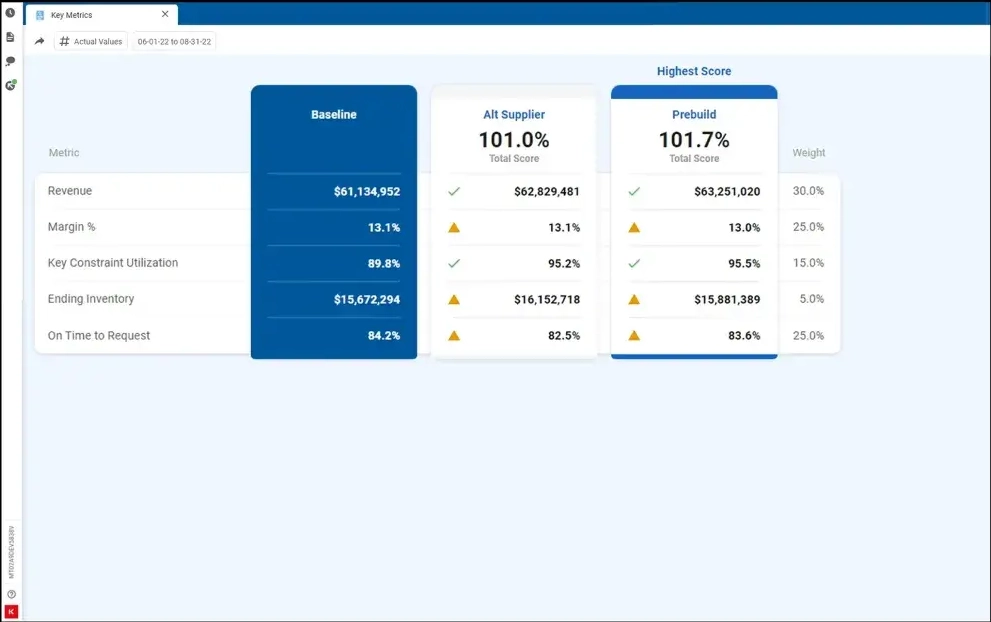Click Prebuild utilization 95.5%
The image size is (991, 622).
(x=744, y=264)
